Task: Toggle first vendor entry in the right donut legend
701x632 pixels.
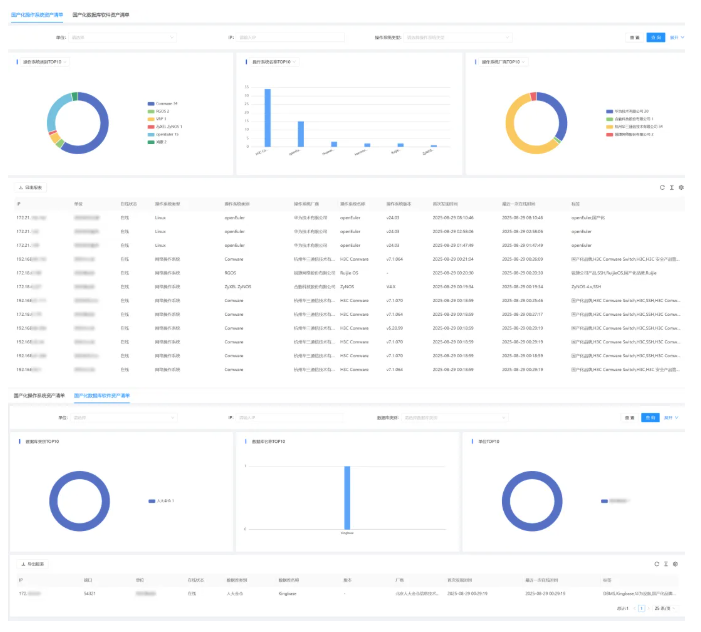Action: 627,111
